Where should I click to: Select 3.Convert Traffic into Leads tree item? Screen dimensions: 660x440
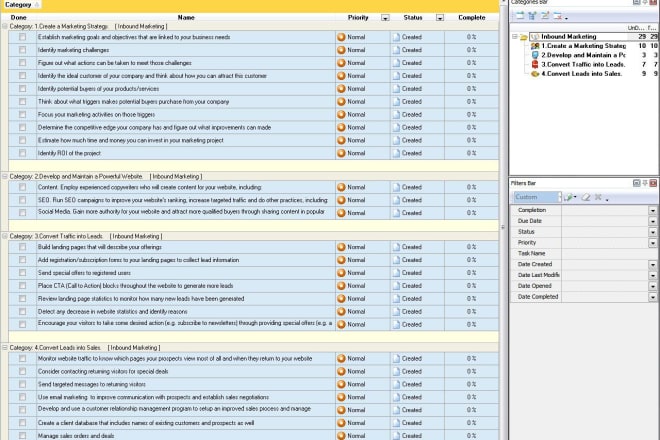click(583, 64)
